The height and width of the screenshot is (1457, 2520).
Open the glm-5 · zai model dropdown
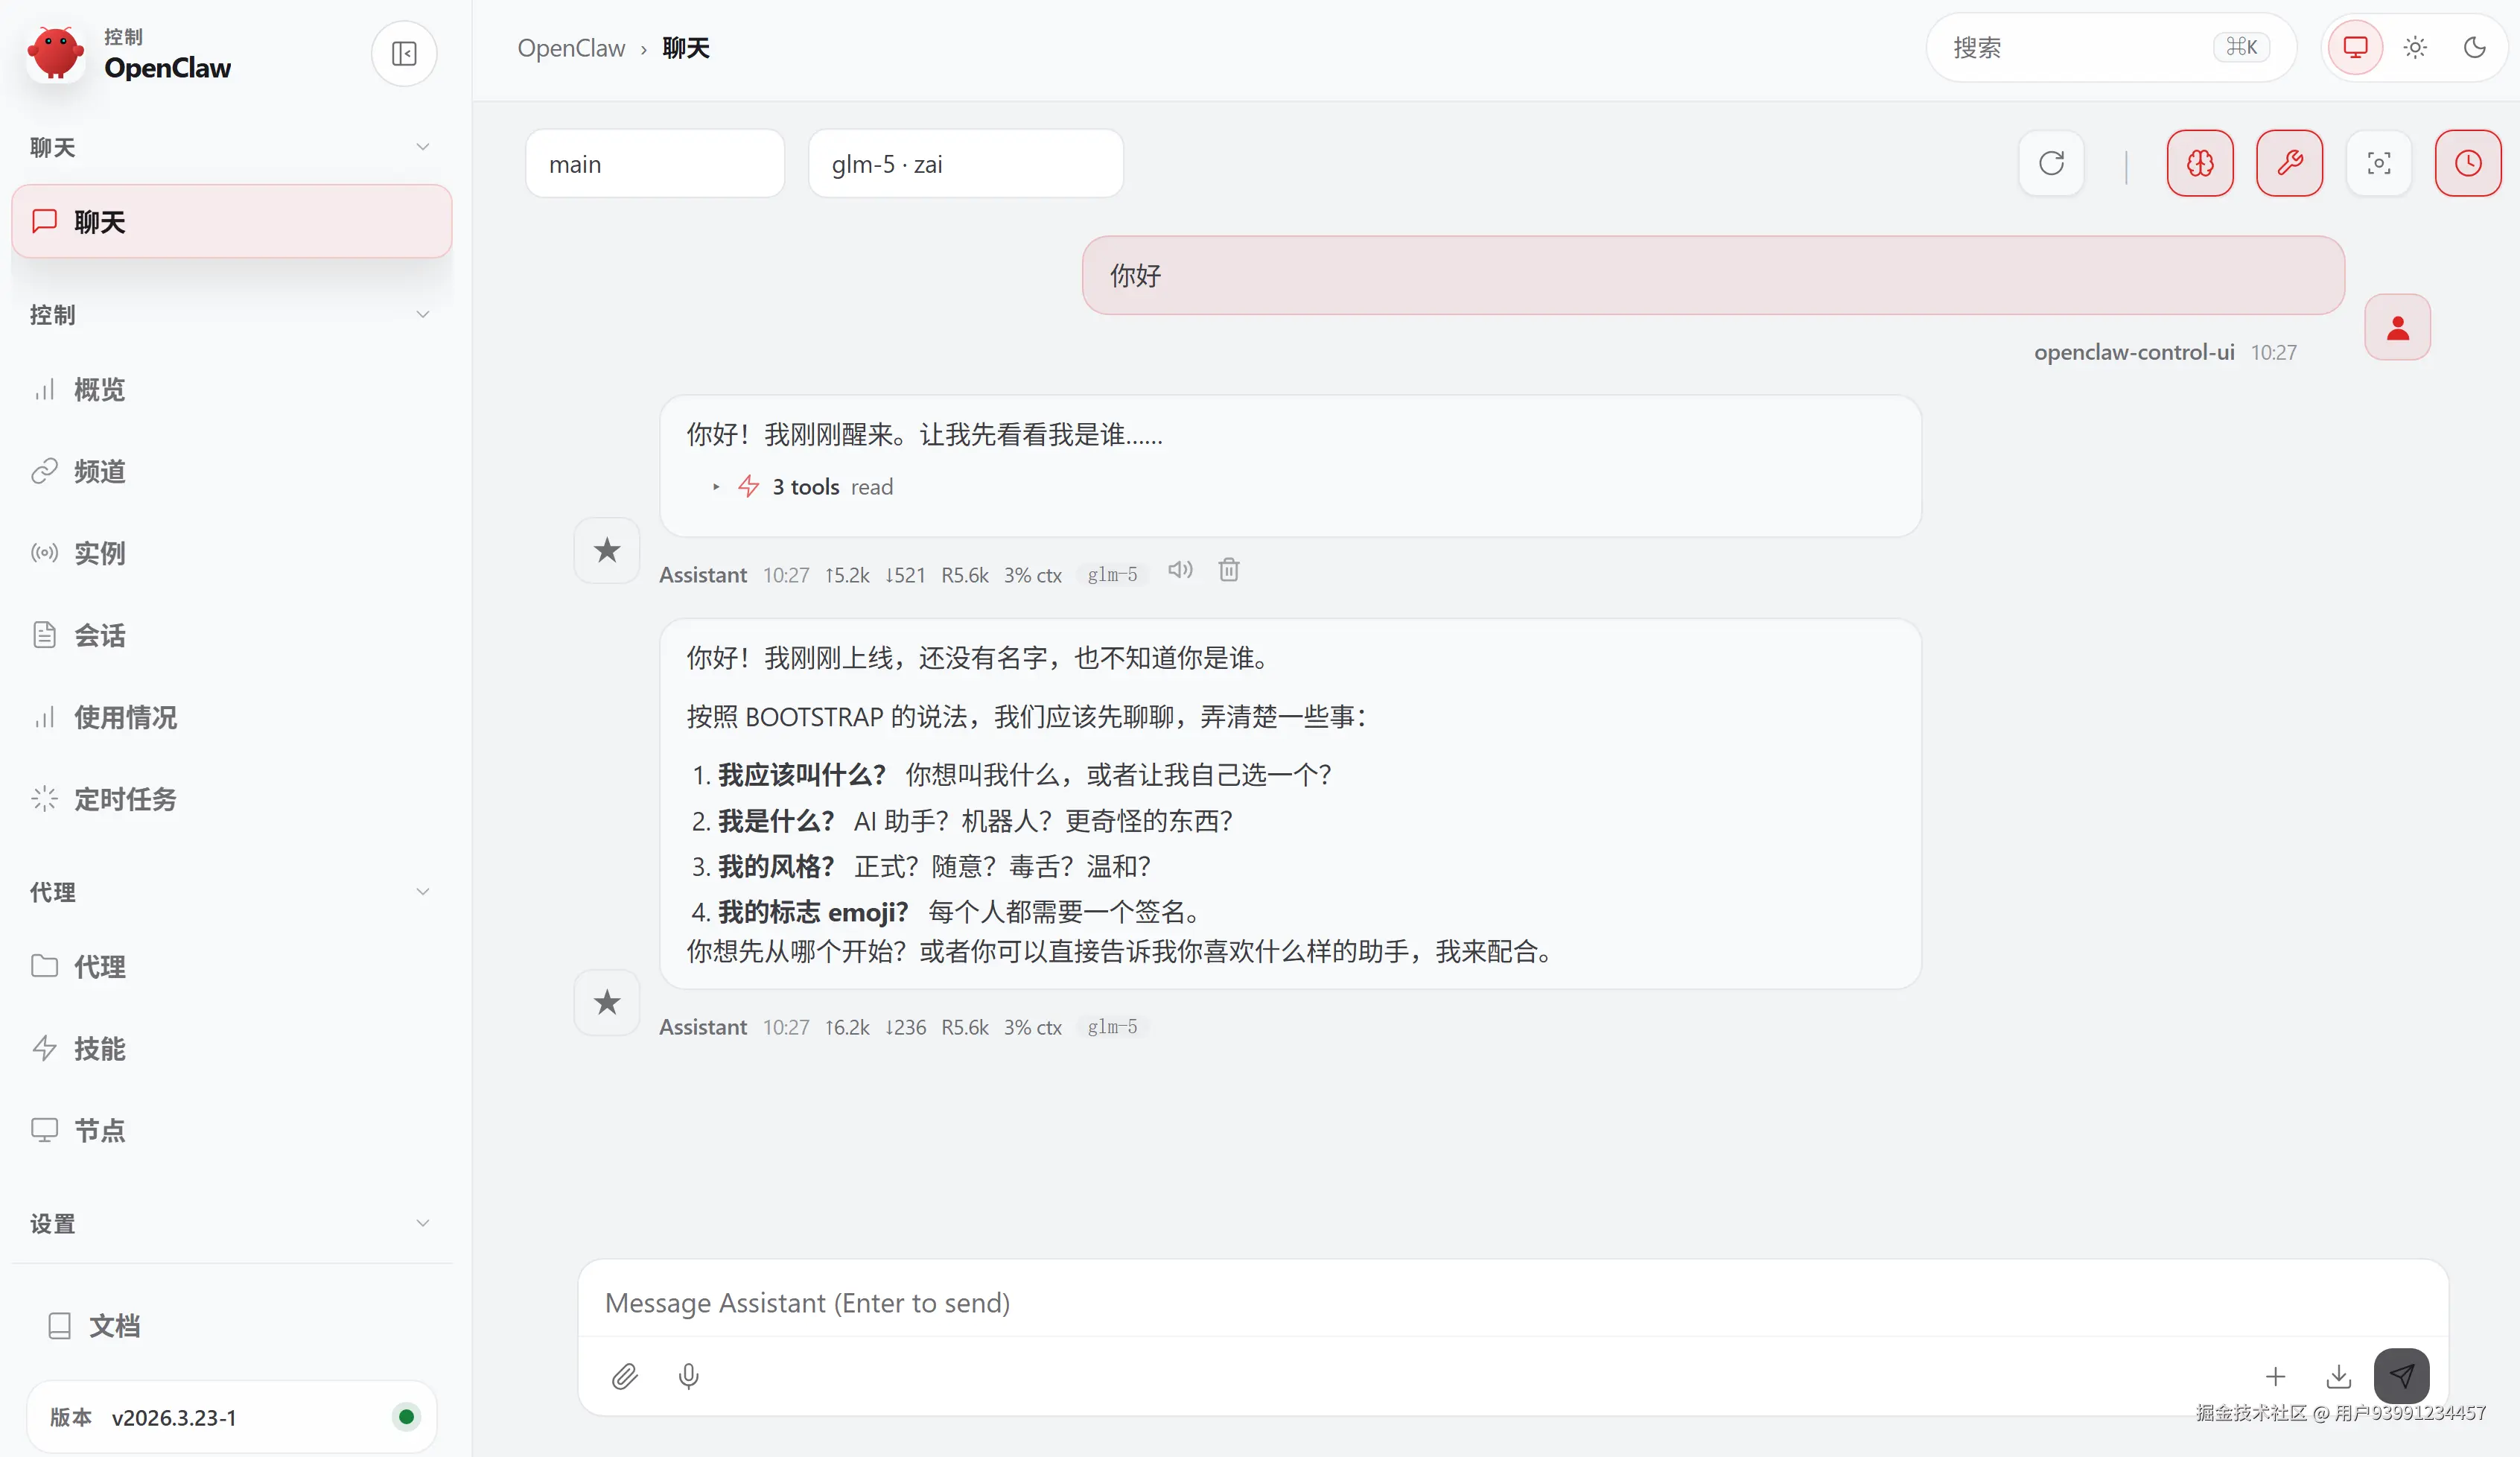[x=965, y=164]
